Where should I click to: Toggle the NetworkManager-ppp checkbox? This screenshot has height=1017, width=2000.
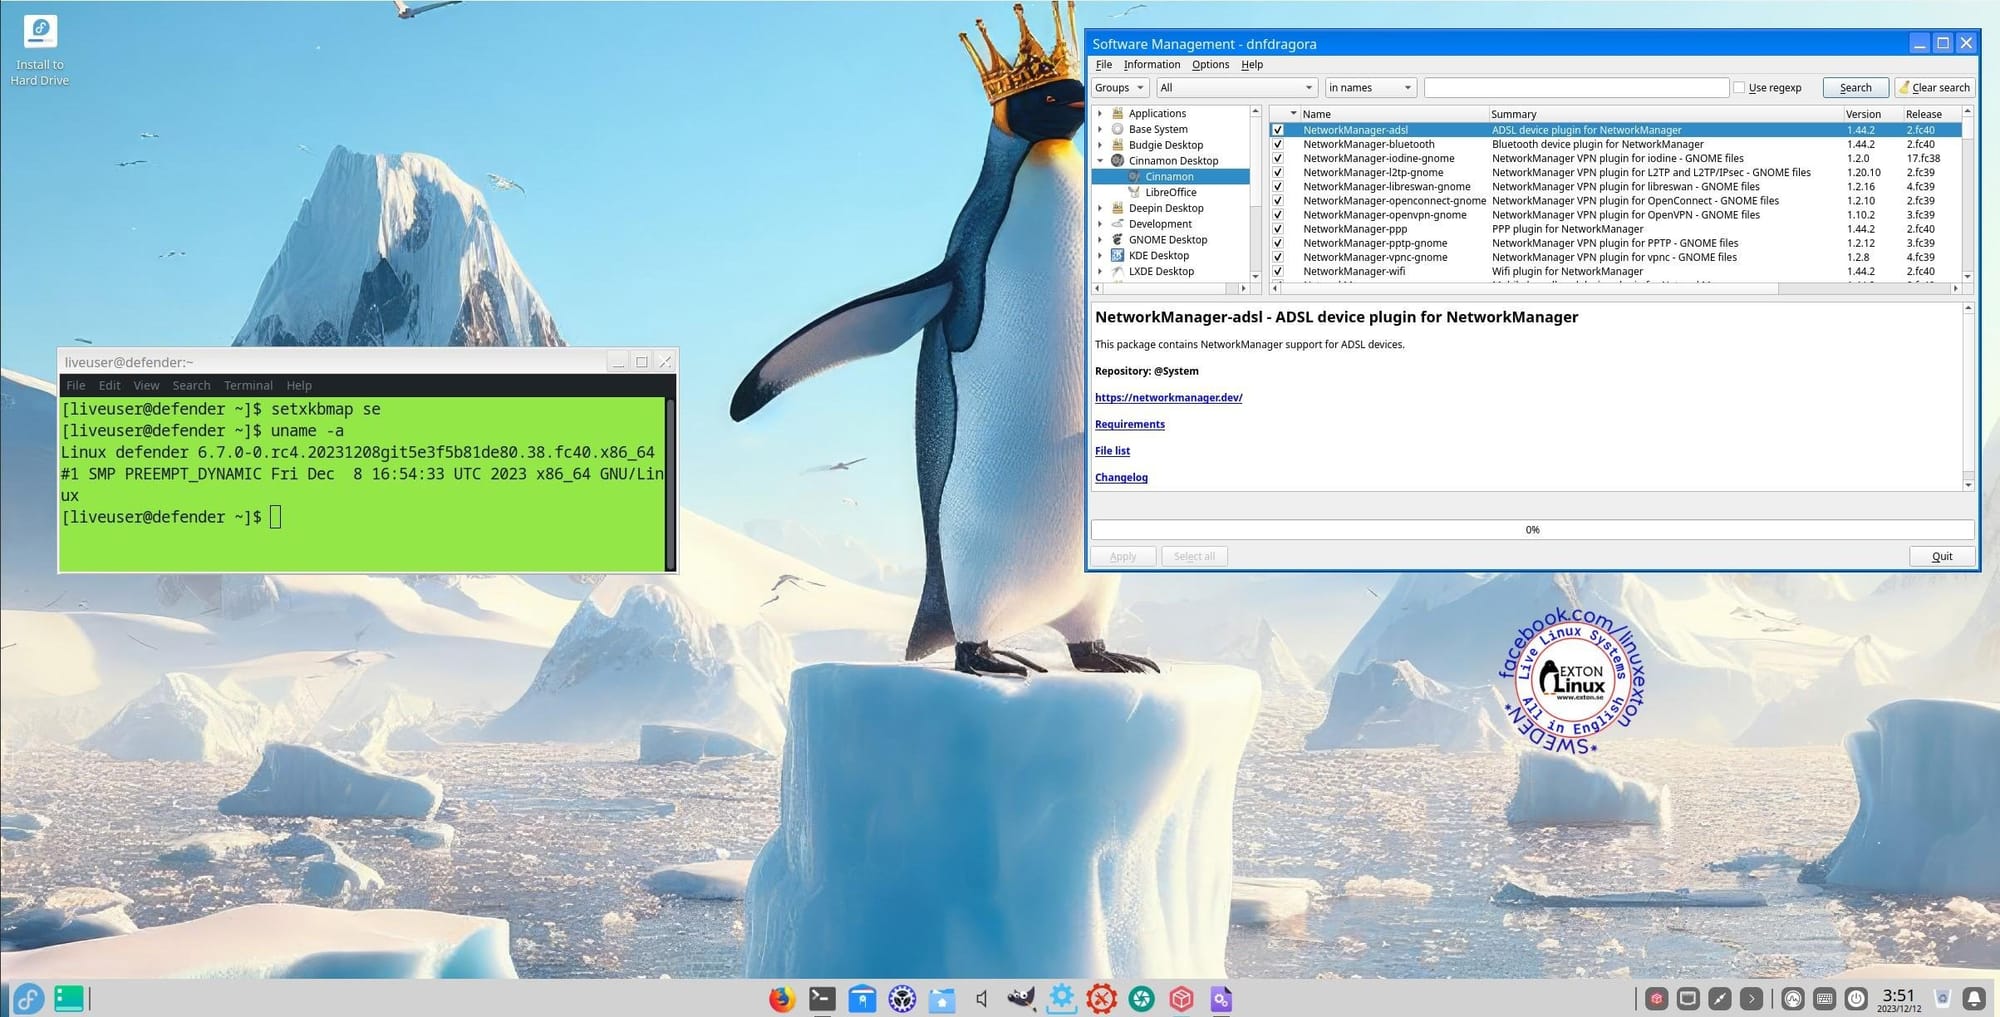[x=1277, y=229]
